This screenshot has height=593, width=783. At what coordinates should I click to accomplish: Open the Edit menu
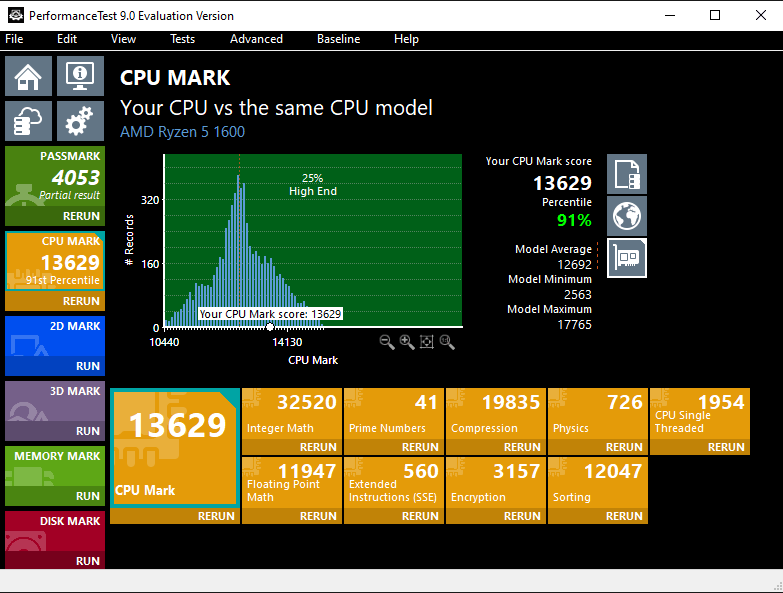pyautogui.click(x=67, y=39)
